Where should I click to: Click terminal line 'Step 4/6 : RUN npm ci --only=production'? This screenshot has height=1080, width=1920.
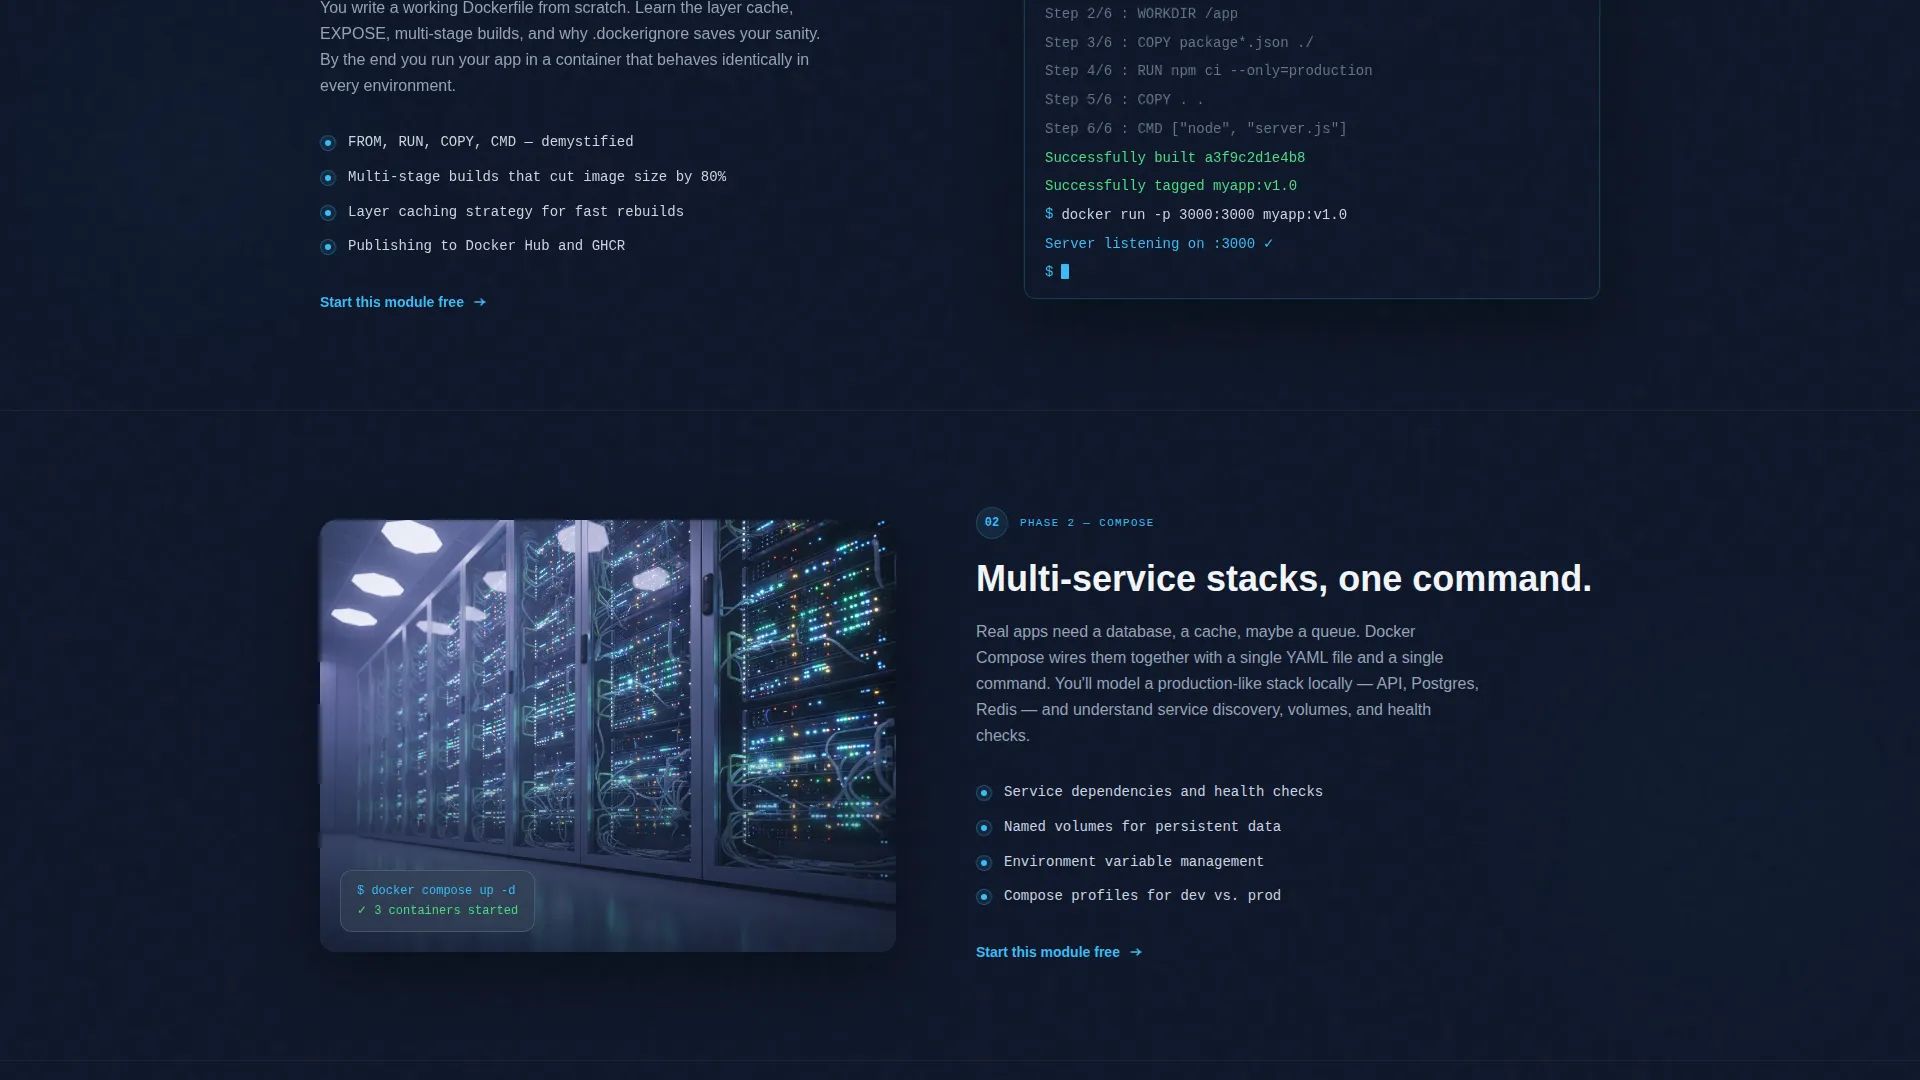click(1208, 71)
